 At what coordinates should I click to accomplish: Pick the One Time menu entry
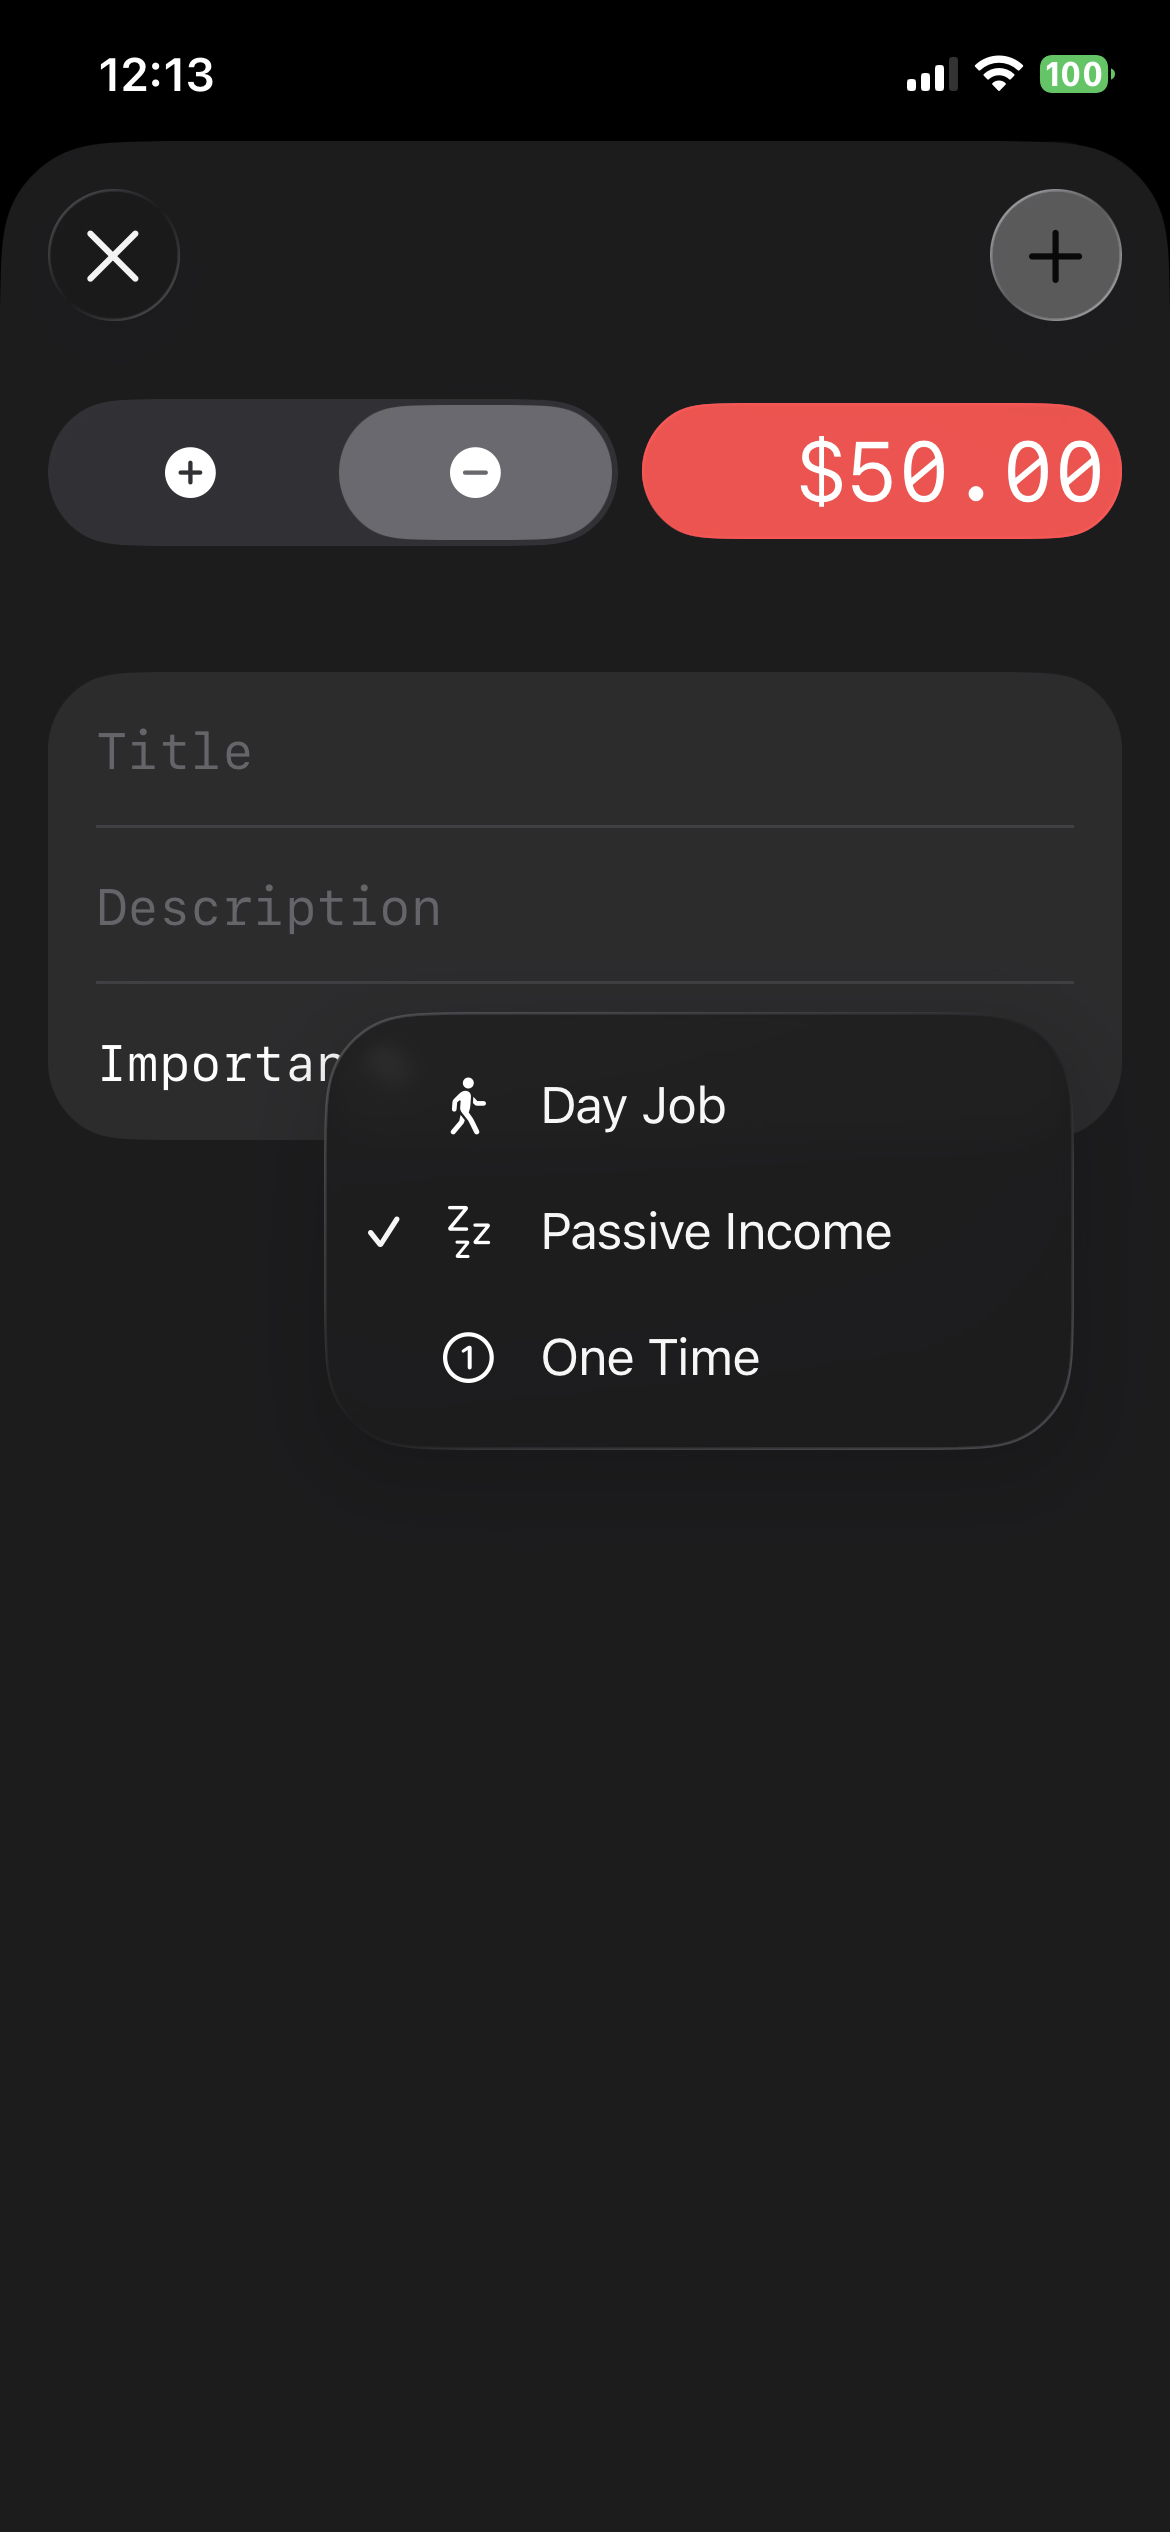point(650,1358)
